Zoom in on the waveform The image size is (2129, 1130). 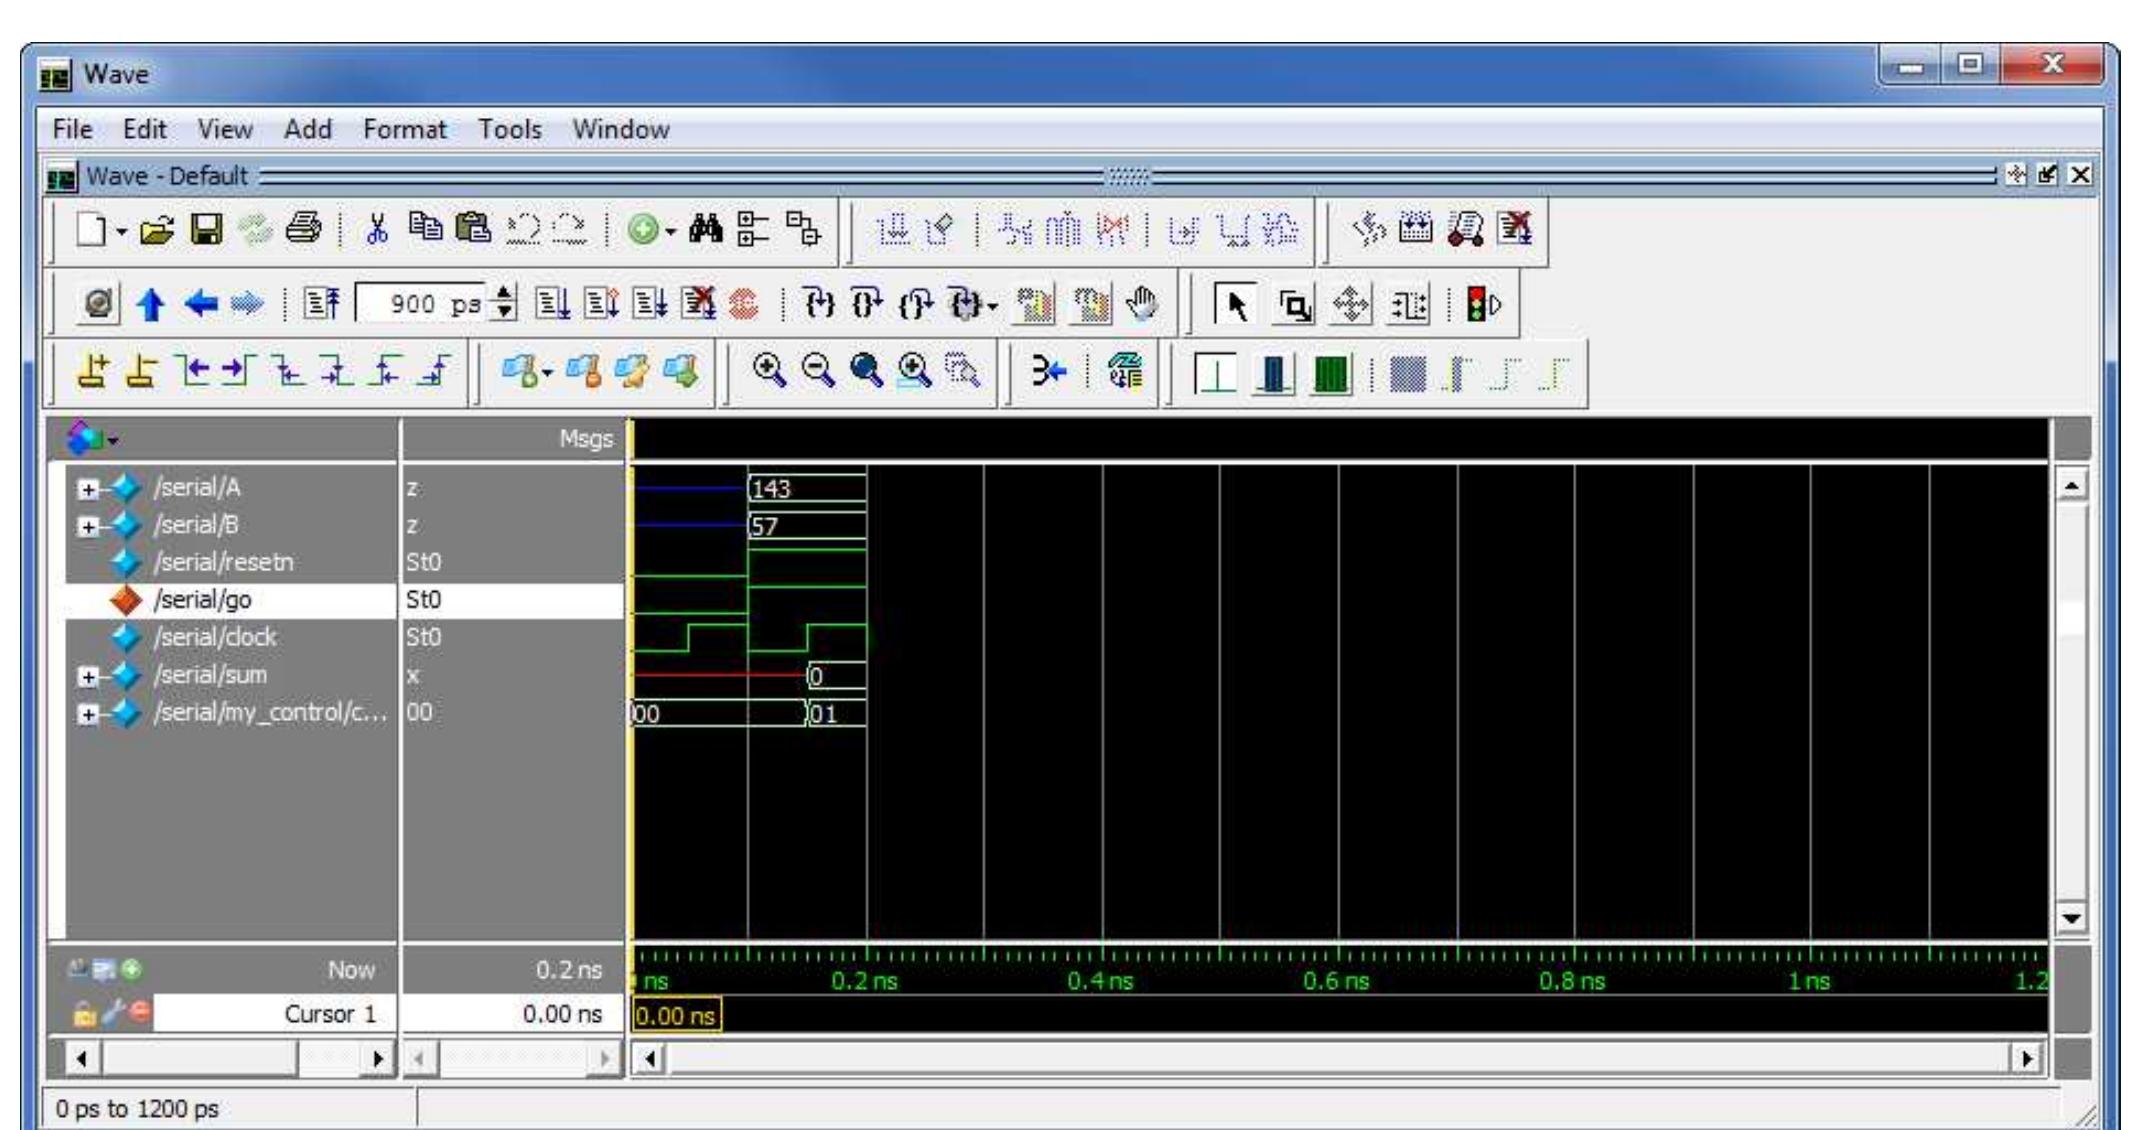point(769,372)
